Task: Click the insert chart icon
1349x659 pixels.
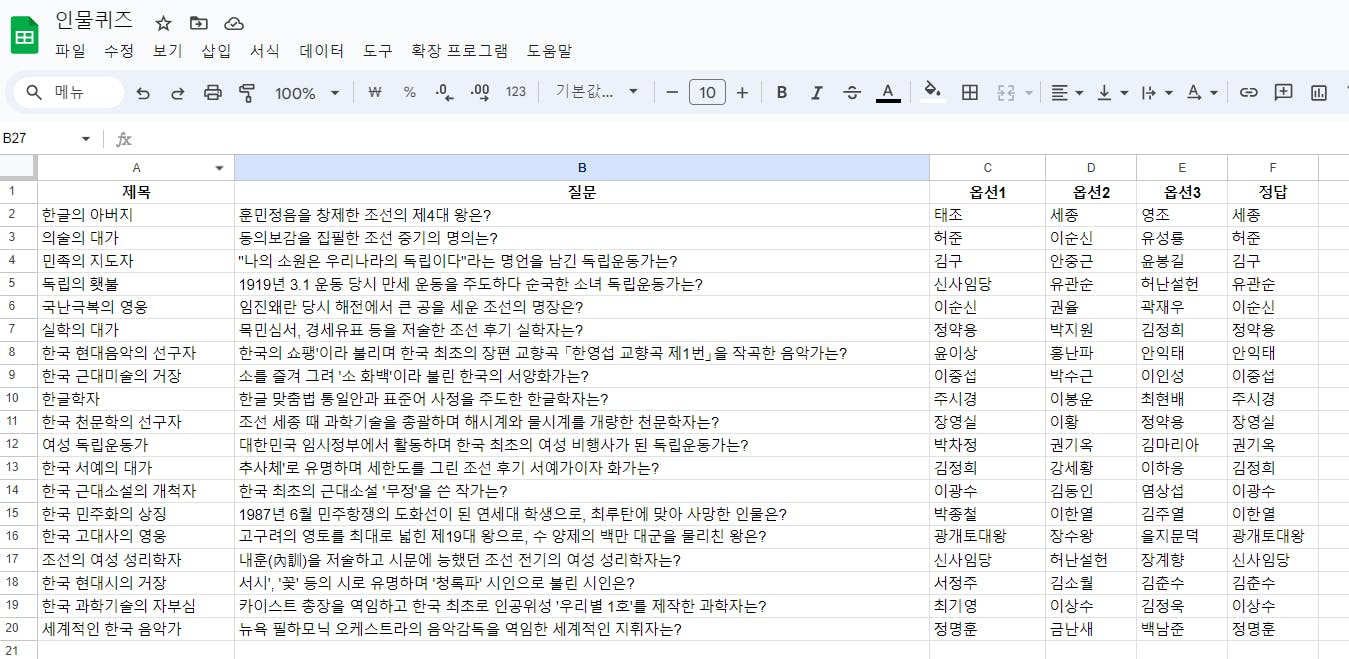Action: [1320, 93]
